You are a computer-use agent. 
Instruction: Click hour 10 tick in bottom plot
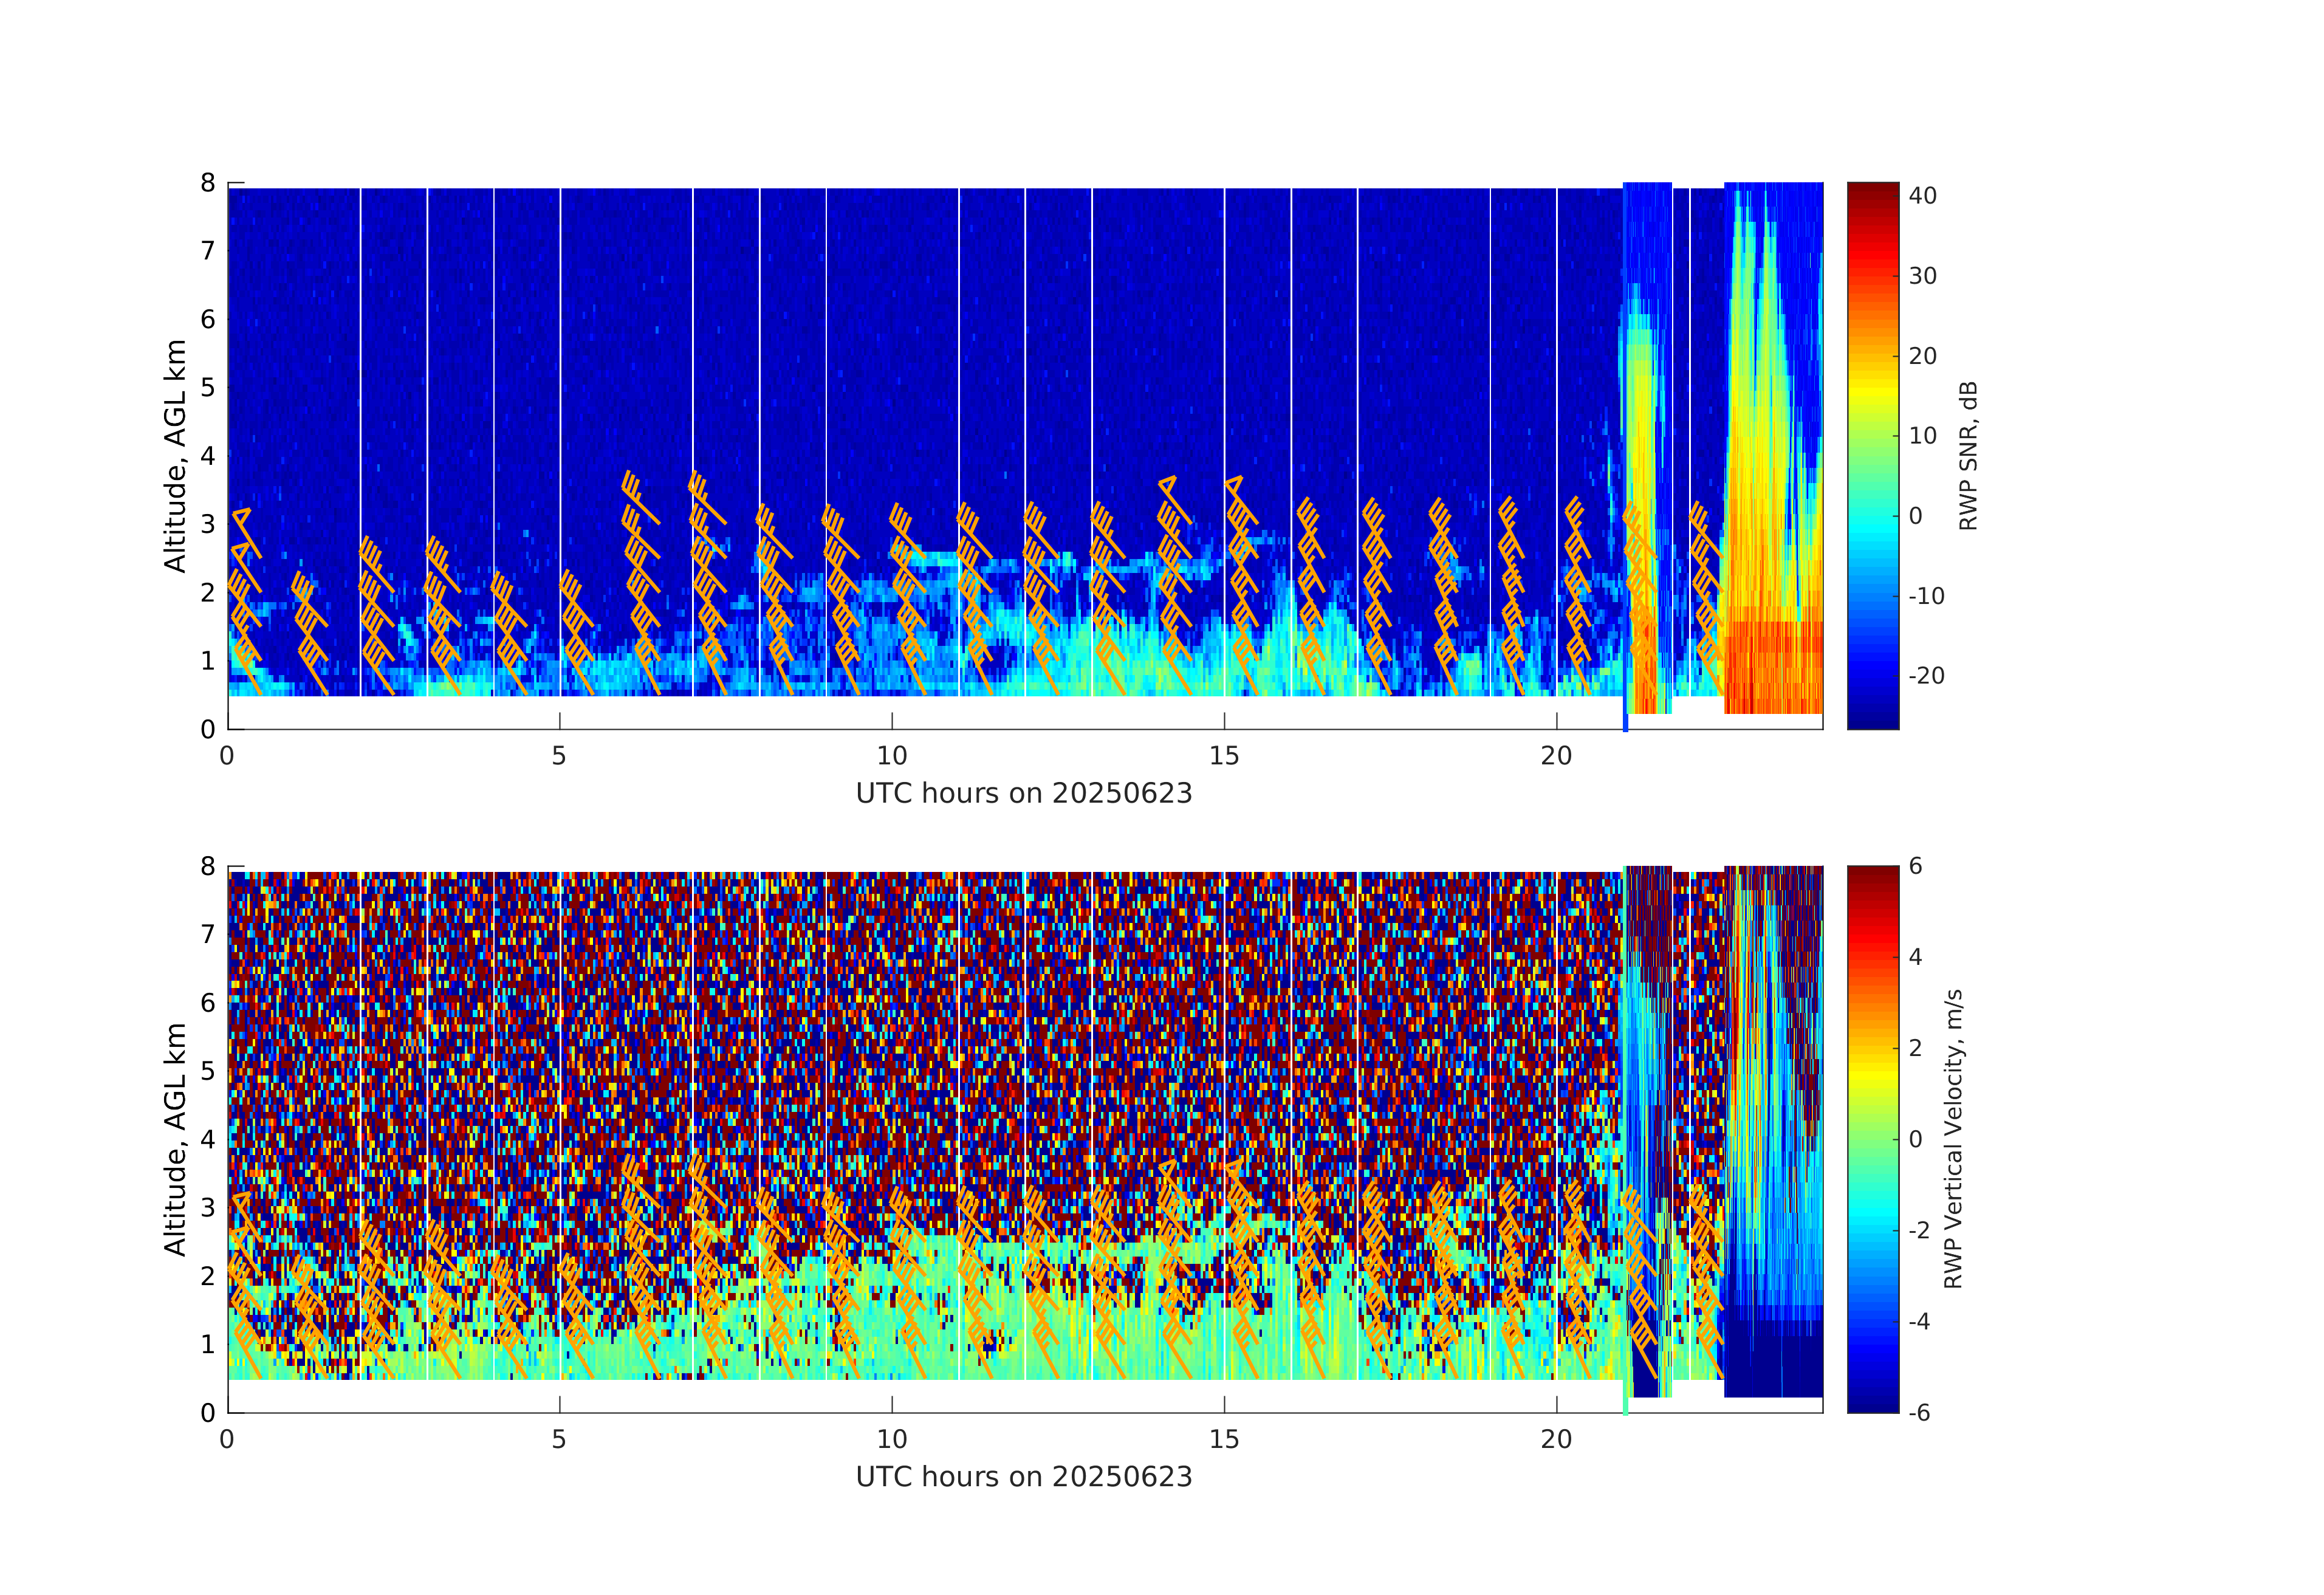[x=892, y=1439]
